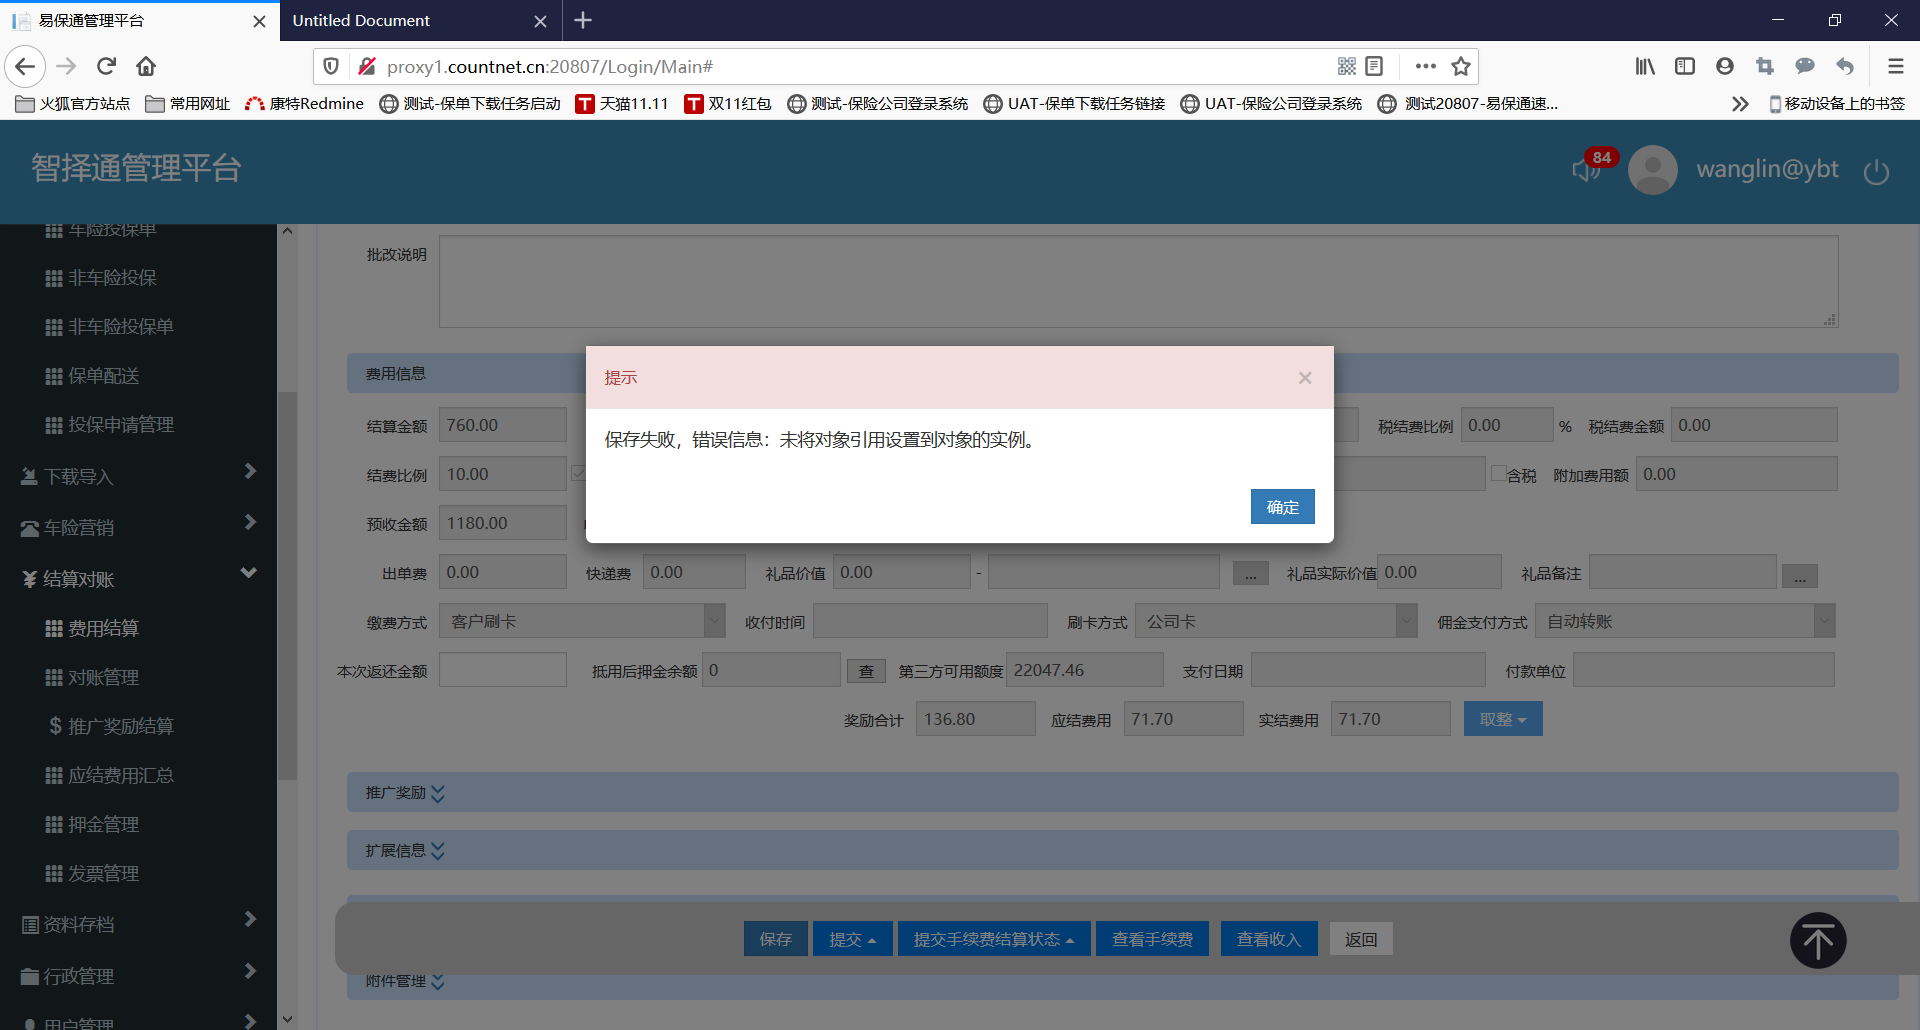Open the notification speaker icon with badge 84
The height and width of the screenshot is (1030, 1920).
coord(1587,169)
